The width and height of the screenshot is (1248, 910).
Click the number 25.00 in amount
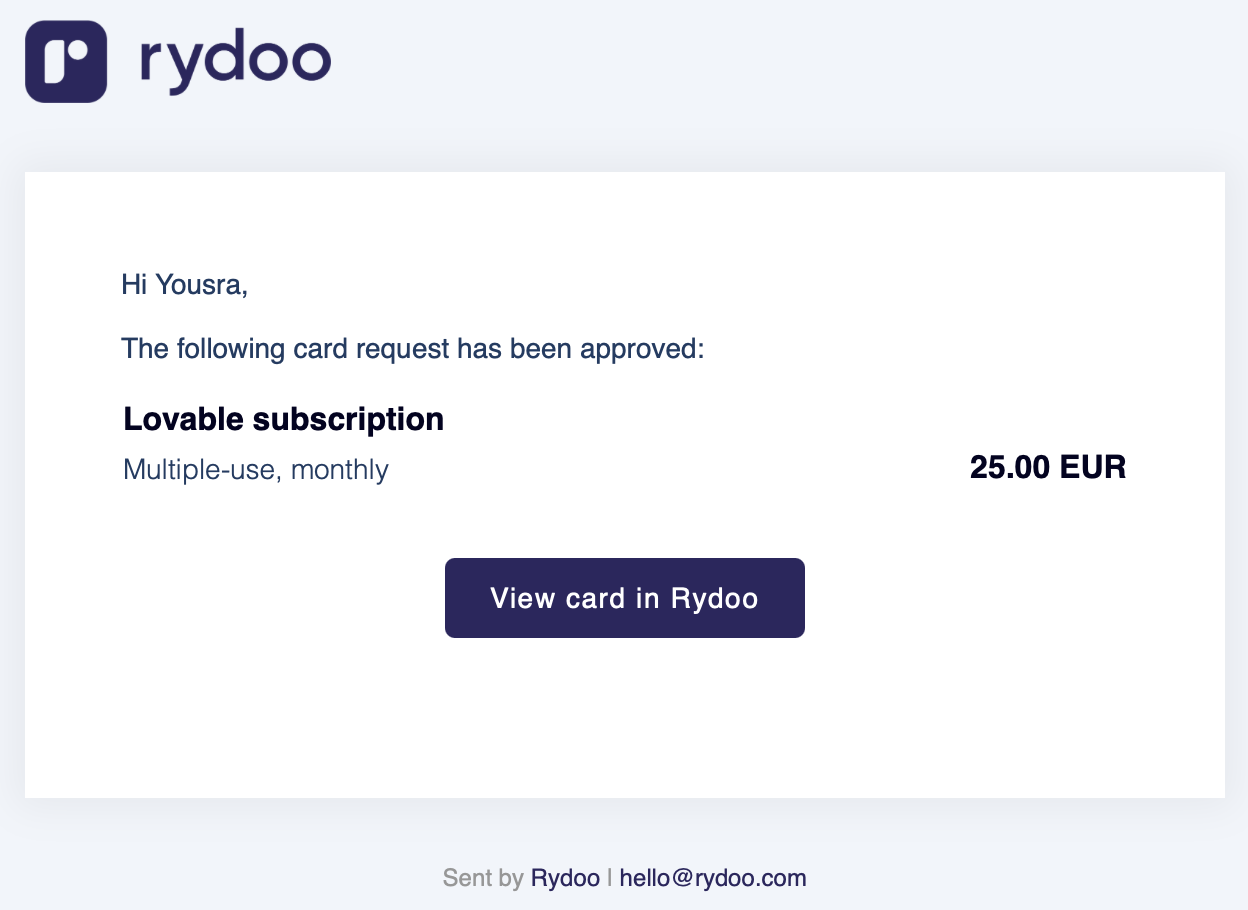(x=1010, y=467)
